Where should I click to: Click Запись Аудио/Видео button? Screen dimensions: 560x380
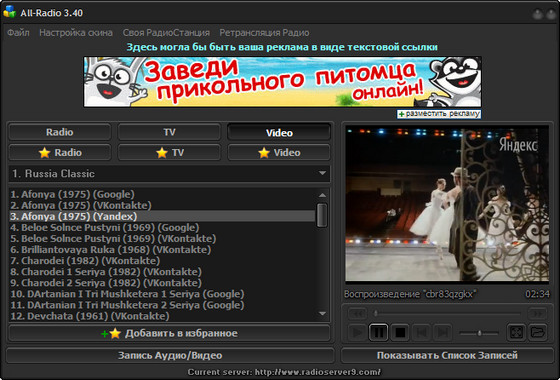click(170, 355)
